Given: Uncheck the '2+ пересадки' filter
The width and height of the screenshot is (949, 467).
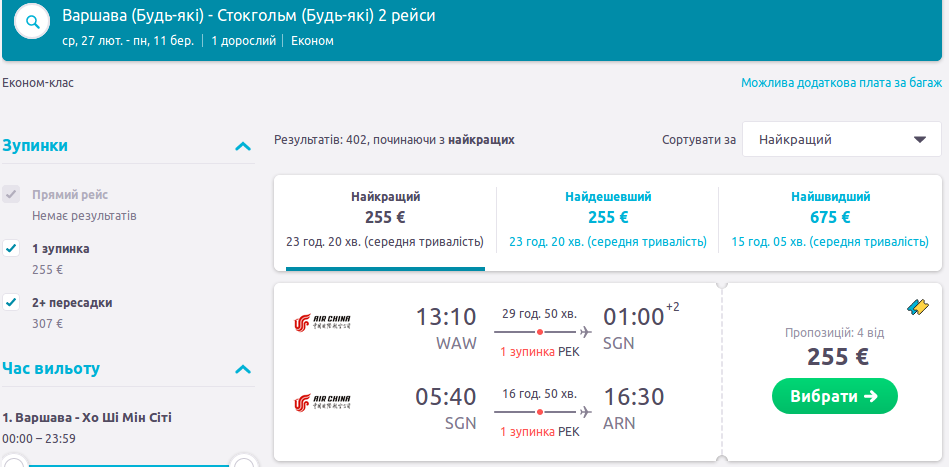Looking at the screenshot, I should pyautogui.click(x=11, y=302).
